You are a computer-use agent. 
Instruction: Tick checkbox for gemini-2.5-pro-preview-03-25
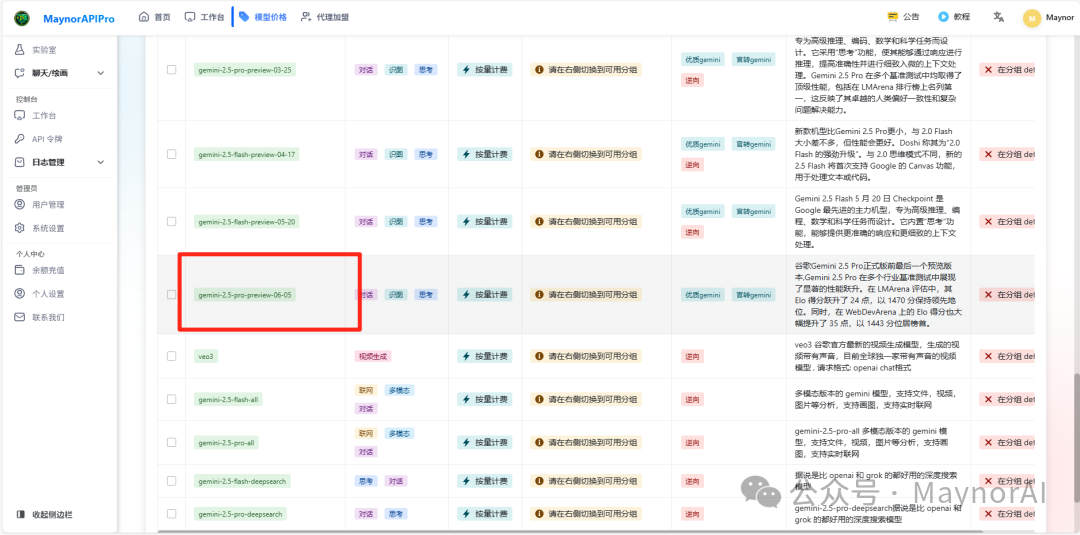click(172, 70)
